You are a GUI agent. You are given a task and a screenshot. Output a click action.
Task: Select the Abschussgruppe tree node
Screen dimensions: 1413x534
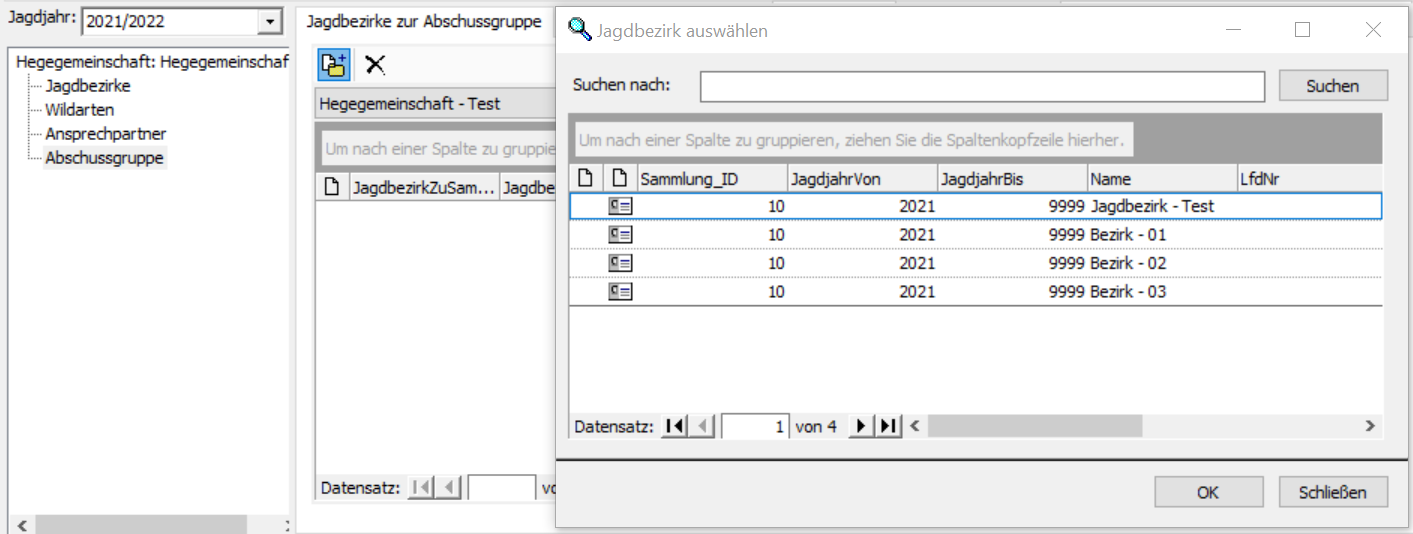coord(104,158)
